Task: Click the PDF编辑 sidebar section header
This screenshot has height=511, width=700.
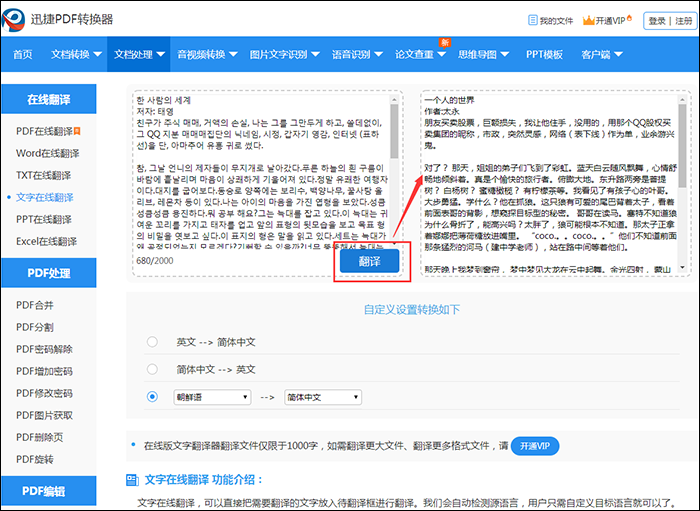Action: (49, 491)
